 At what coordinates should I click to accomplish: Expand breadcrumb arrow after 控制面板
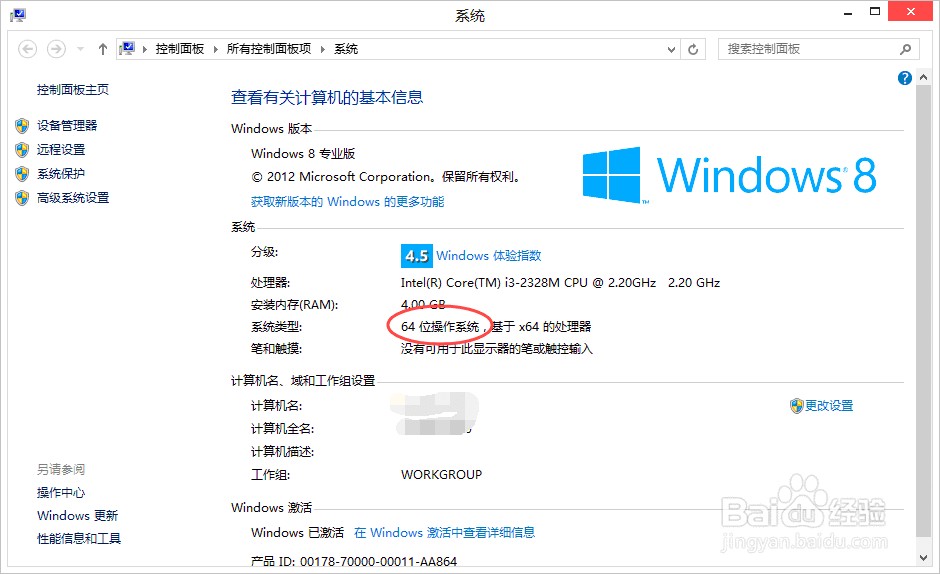click(x=216, y=49)
